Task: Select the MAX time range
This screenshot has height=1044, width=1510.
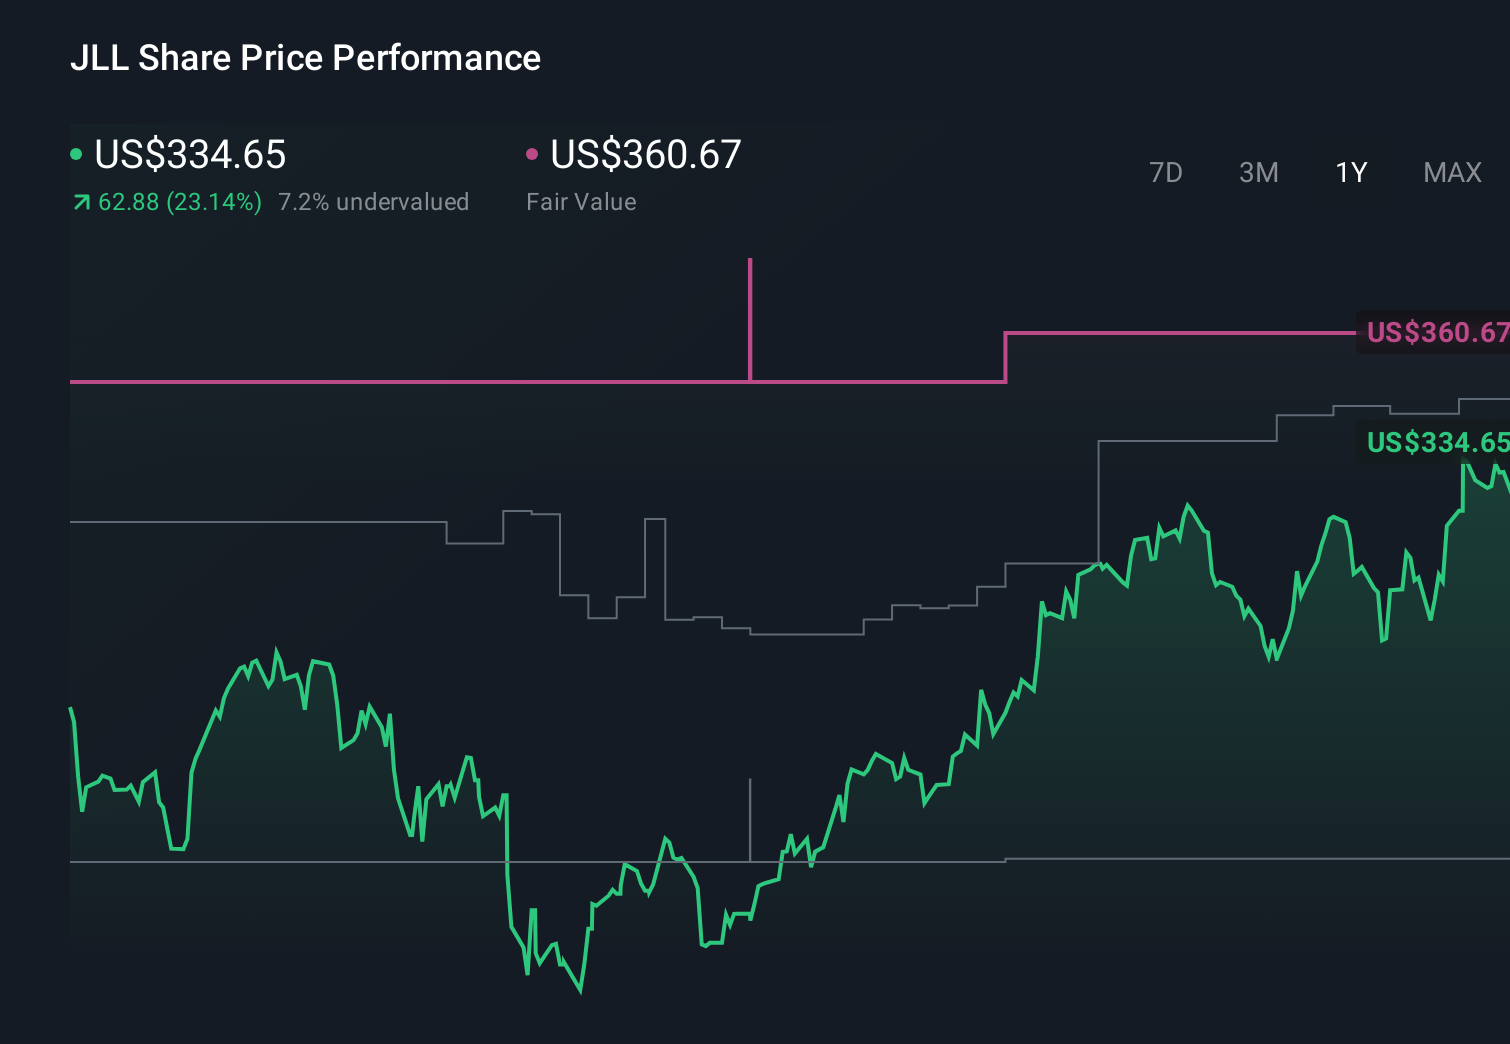Action: click(1451, 172)
